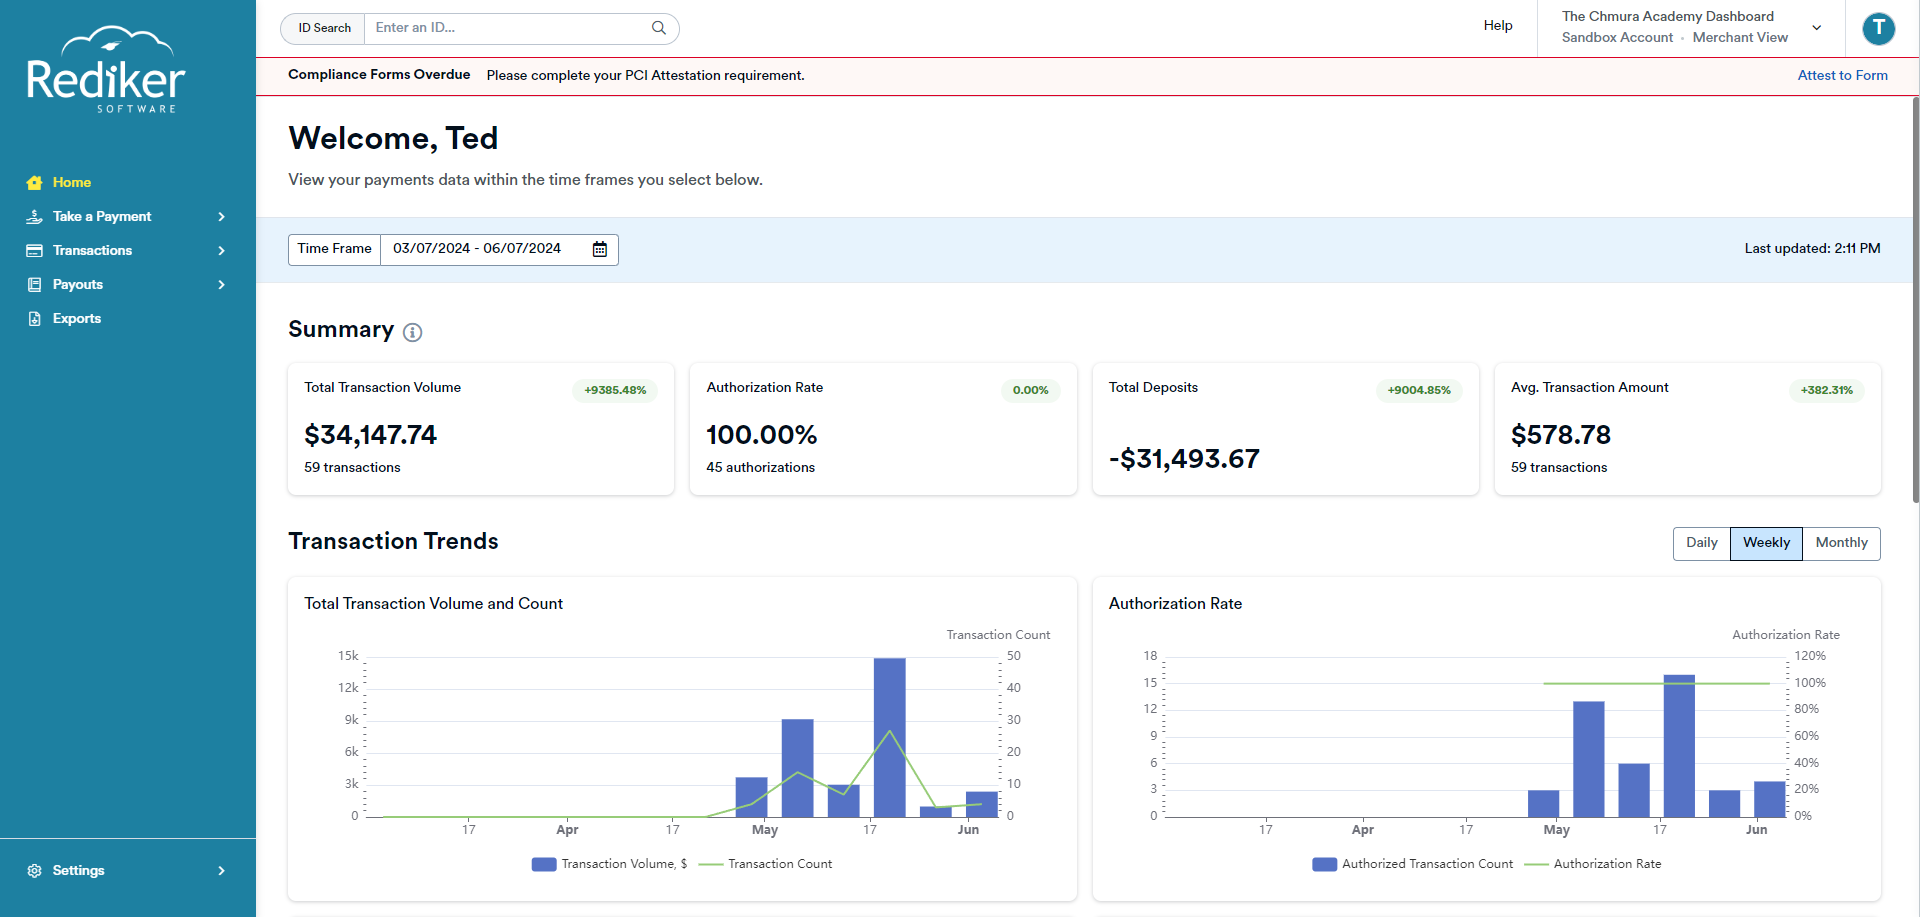This screenshot has height=917, width=1920.
Task: Expand the Take a Payment submenu chevron
Action: (x=221, y=216)
